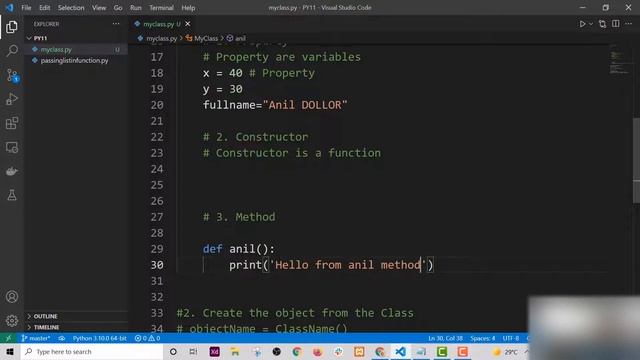640x360 pixels.
Task: Click myclass.py in the breadcrumb
Action: pyautogui.click(x=162, y=38)
